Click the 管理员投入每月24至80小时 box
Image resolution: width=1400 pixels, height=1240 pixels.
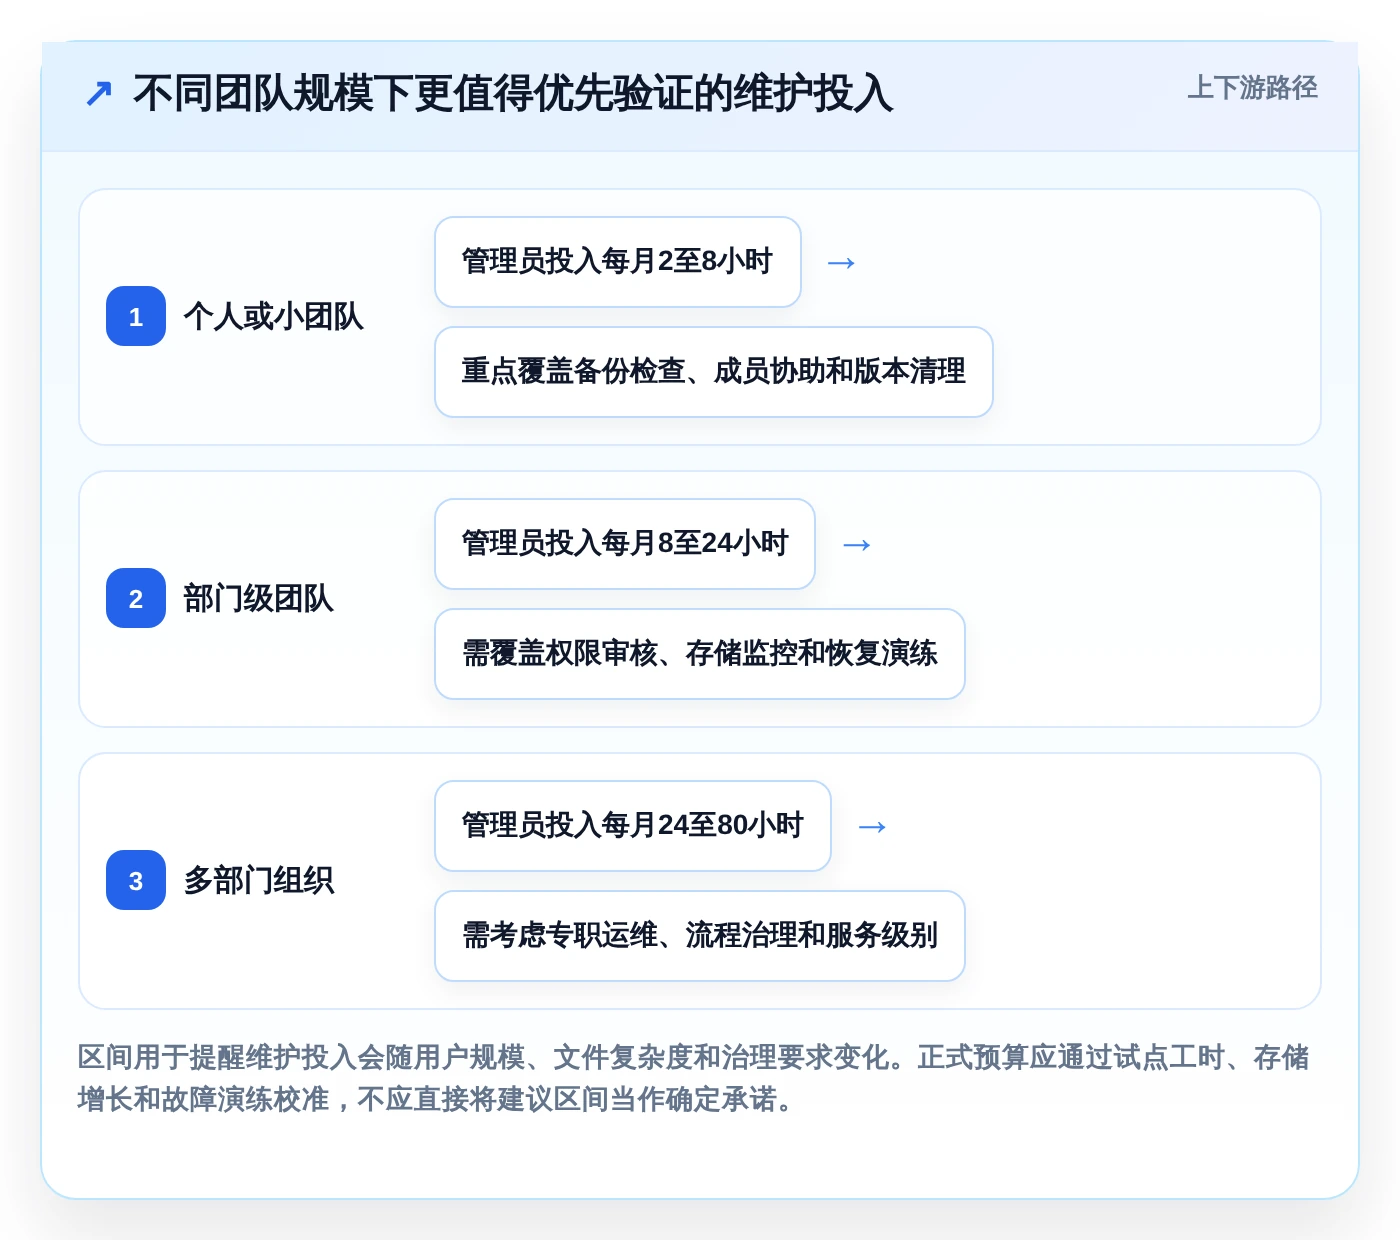tap(633, 826)
